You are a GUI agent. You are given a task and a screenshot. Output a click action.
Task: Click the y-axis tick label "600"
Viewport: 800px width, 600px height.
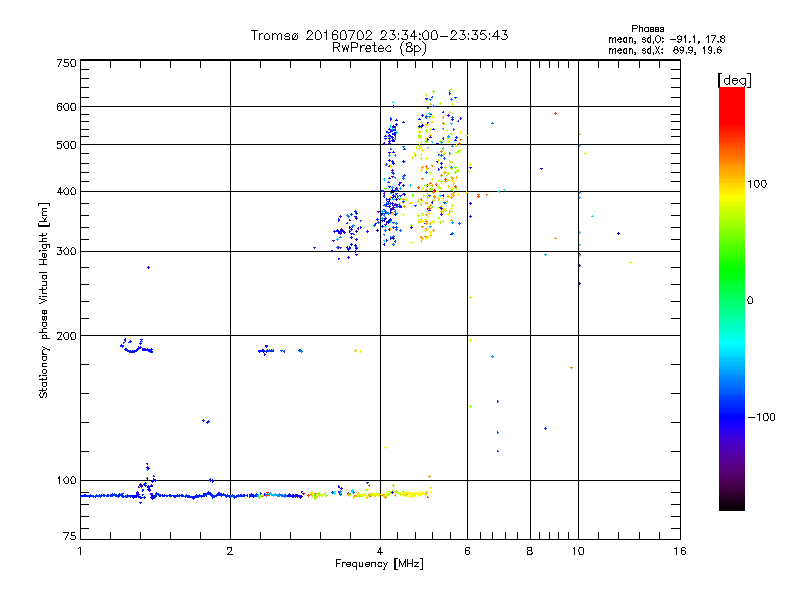(x=66, y=107)
